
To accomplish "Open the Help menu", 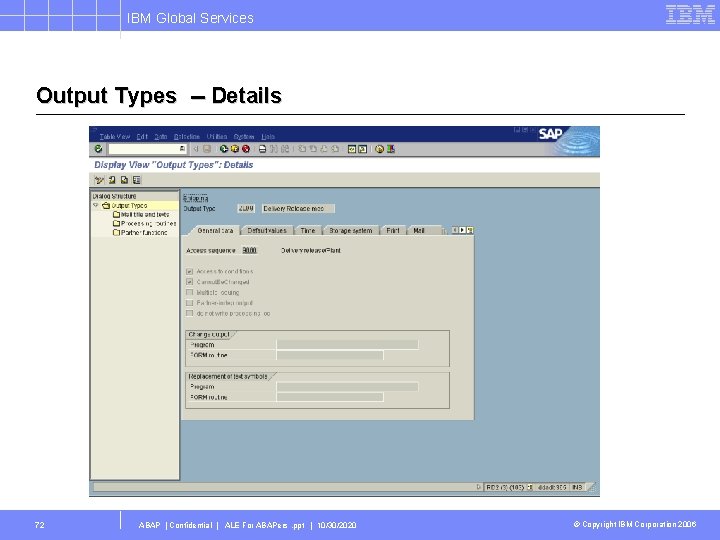I will pyautogui.click(x=268, y=136).
